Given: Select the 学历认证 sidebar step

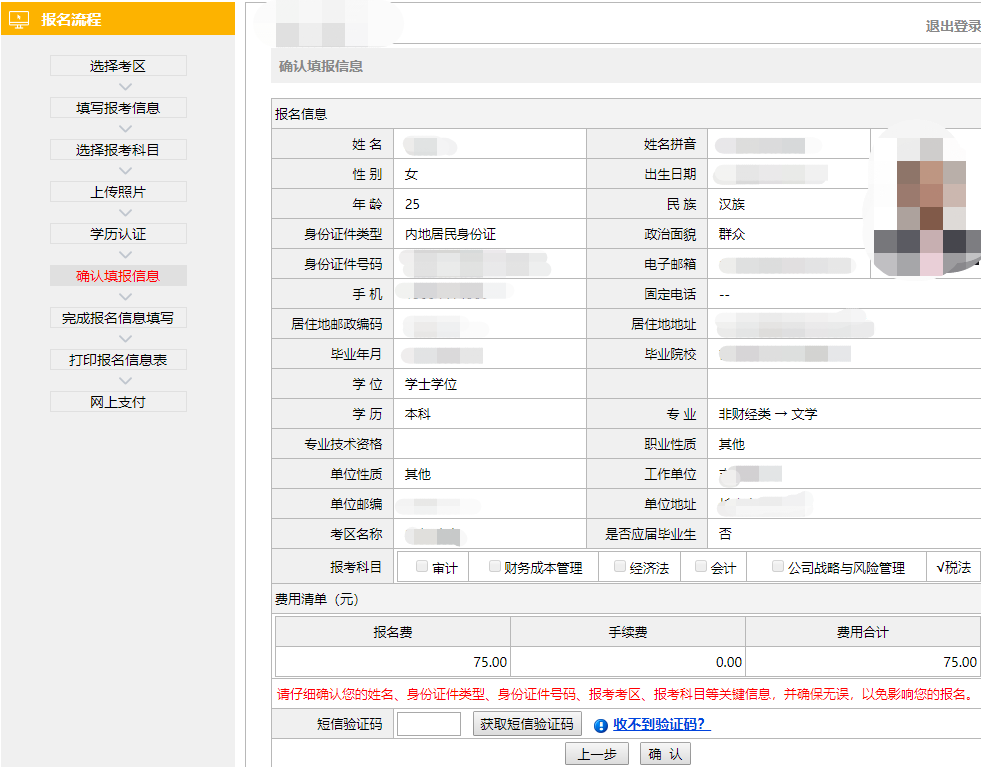Looking at the screenshot, I should (117, 233).
